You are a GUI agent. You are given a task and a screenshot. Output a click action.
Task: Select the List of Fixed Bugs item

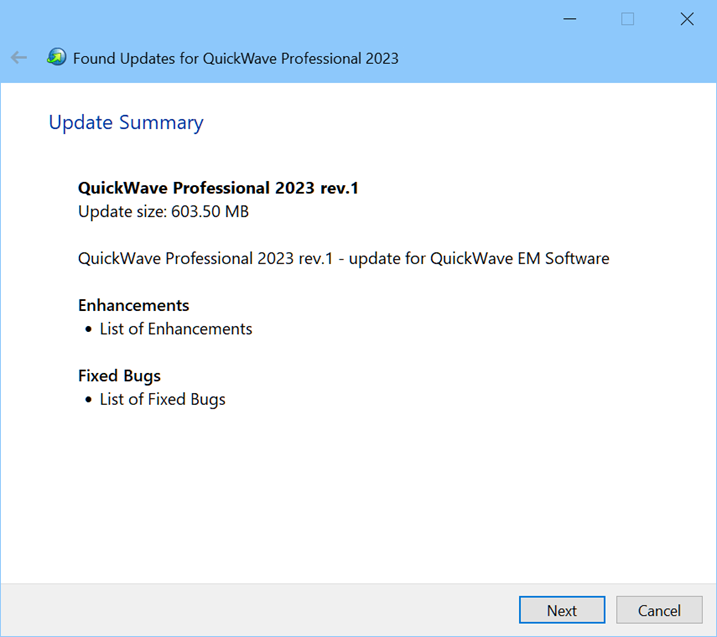tap(163, 399)
